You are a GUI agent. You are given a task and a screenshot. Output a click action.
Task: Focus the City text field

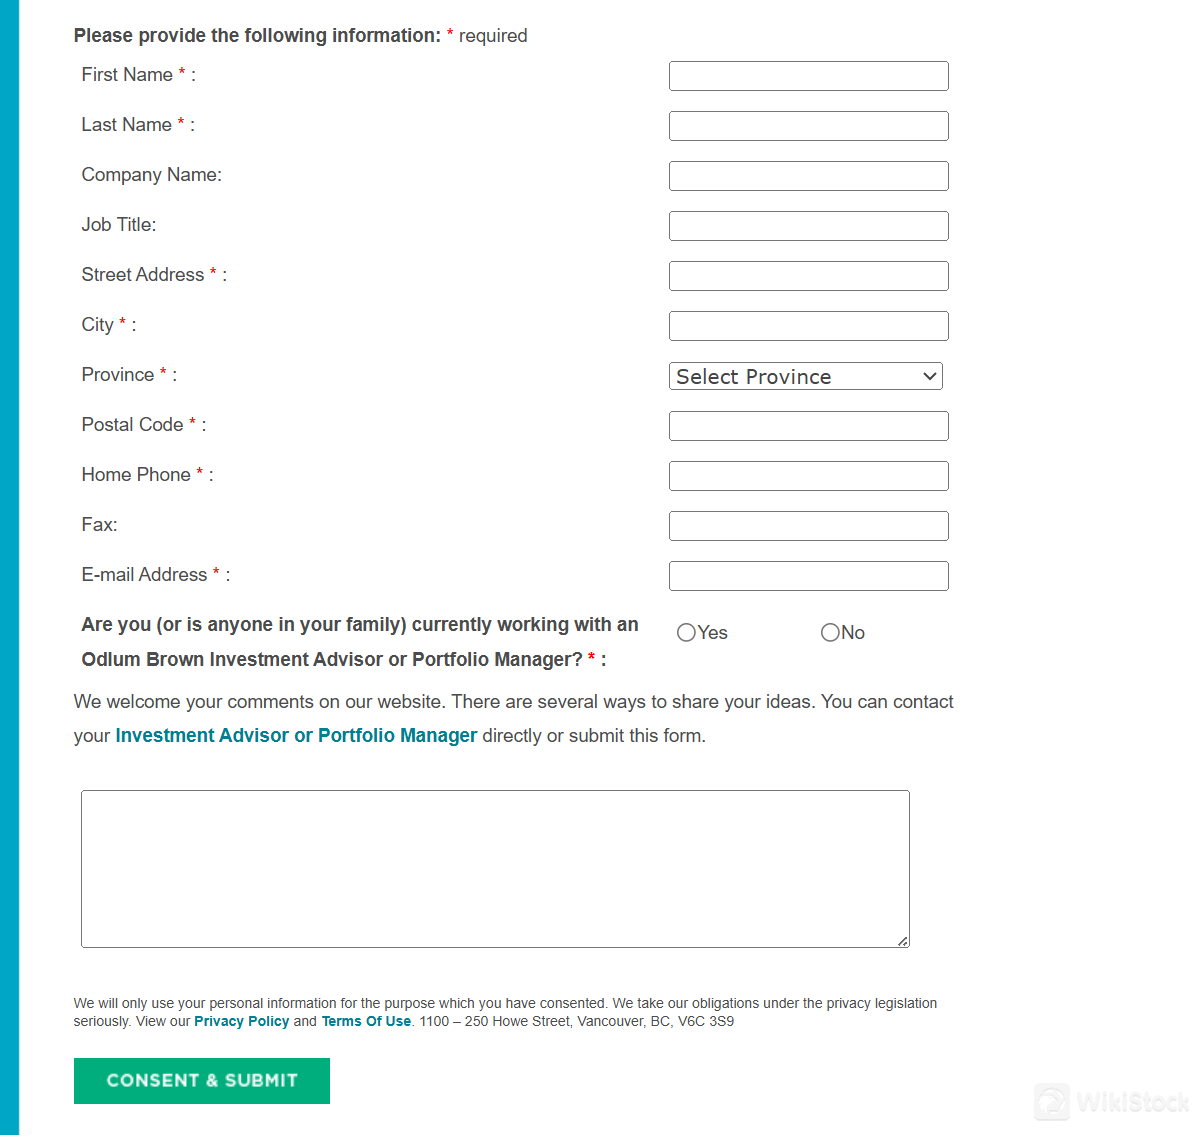[x=808, y=326]
